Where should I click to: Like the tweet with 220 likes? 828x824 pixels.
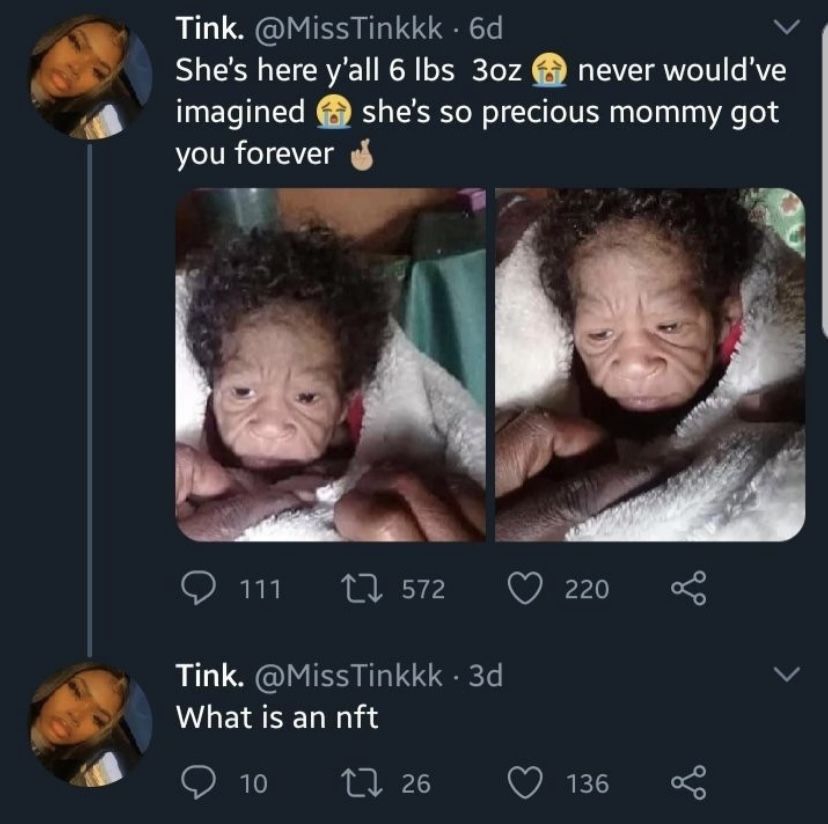pos(525,588)
